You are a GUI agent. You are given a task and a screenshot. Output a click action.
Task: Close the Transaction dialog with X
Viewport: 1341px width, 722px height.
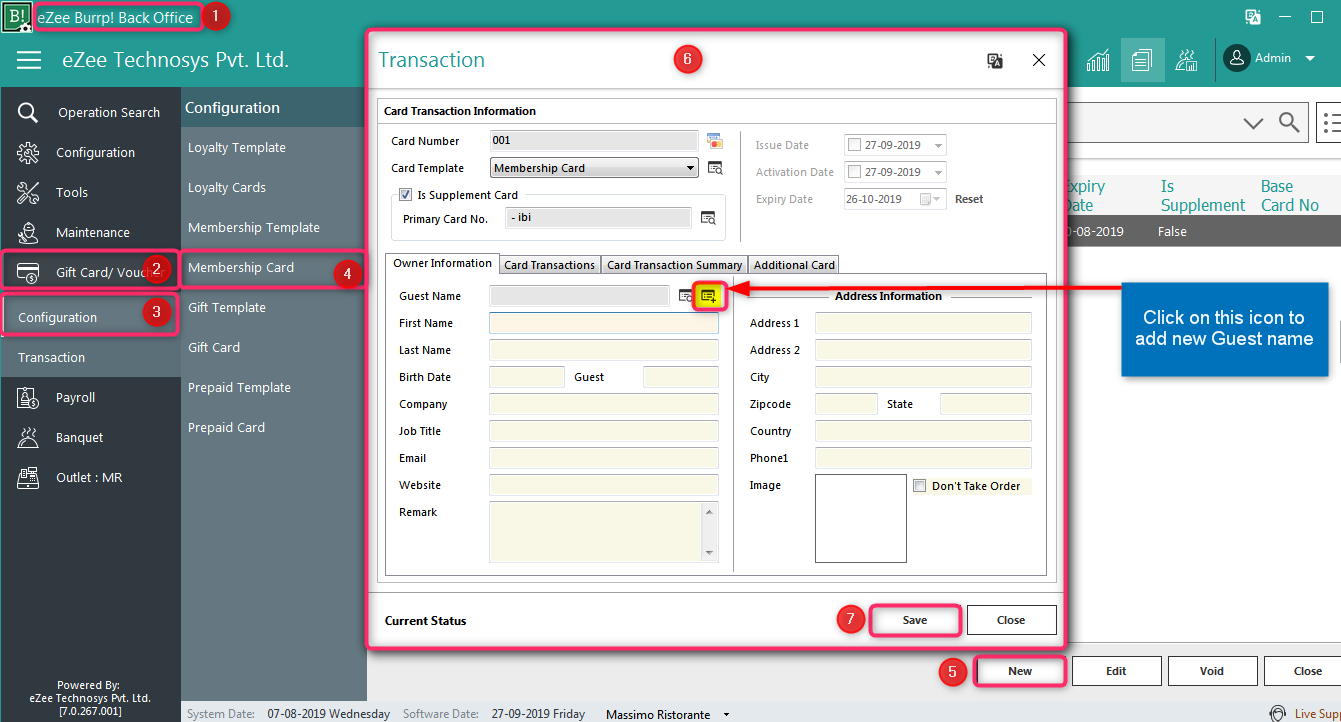(1039, 60)
